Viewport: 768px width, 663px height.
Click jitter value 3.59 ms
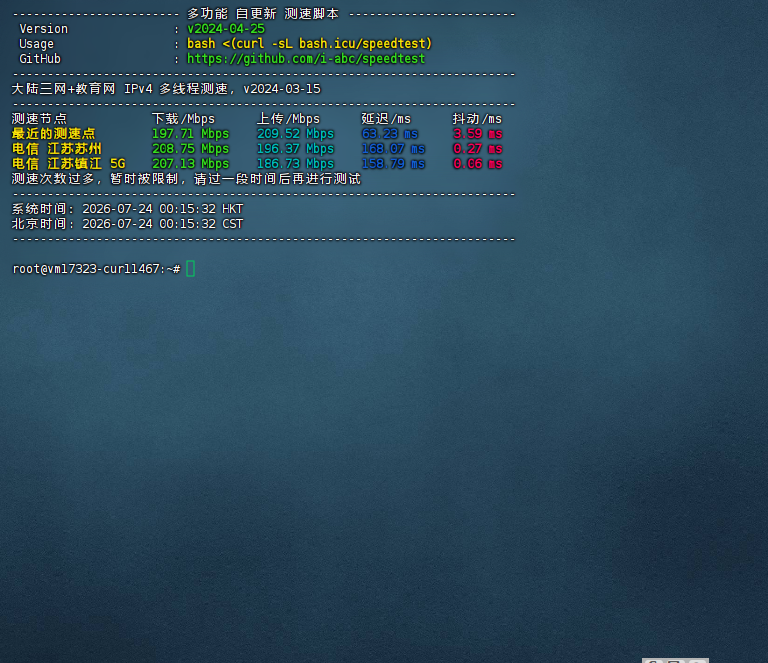[x=478, y=134]
